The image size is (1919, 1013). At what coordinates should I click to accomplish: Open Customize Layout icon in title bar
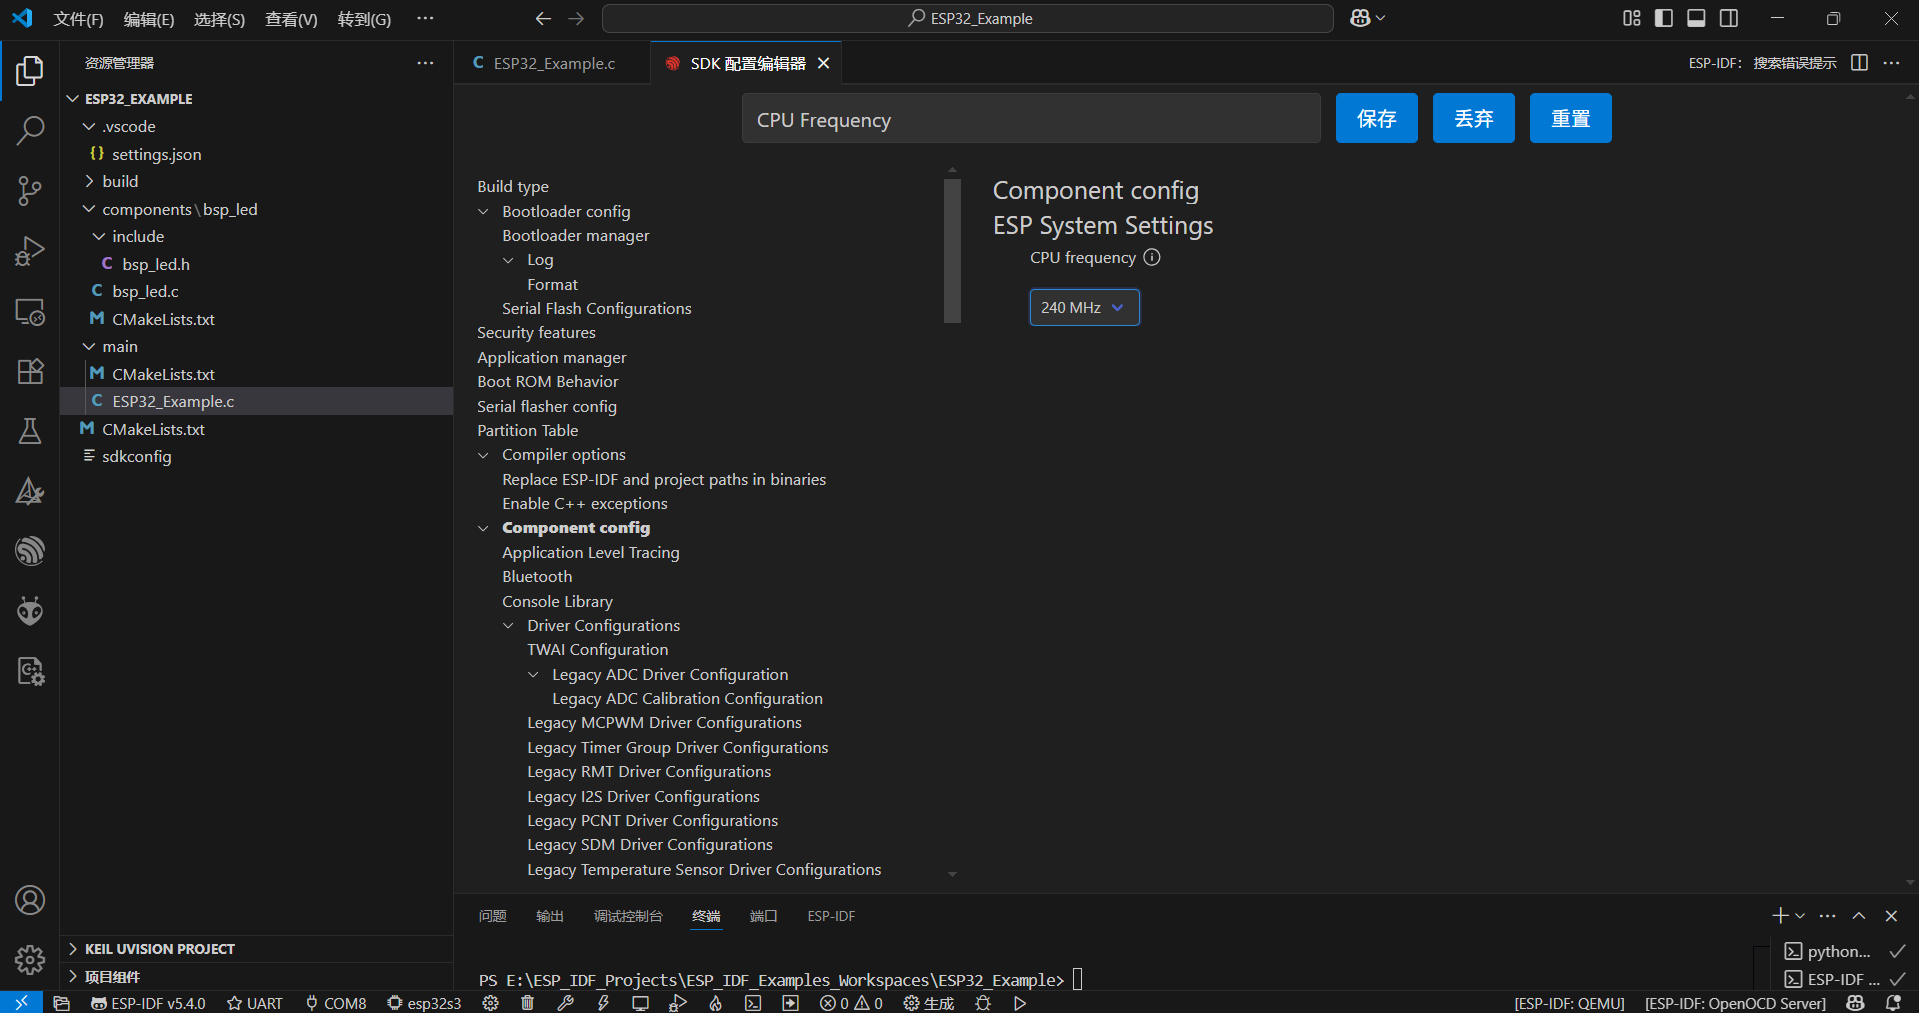click(1631, 18)
